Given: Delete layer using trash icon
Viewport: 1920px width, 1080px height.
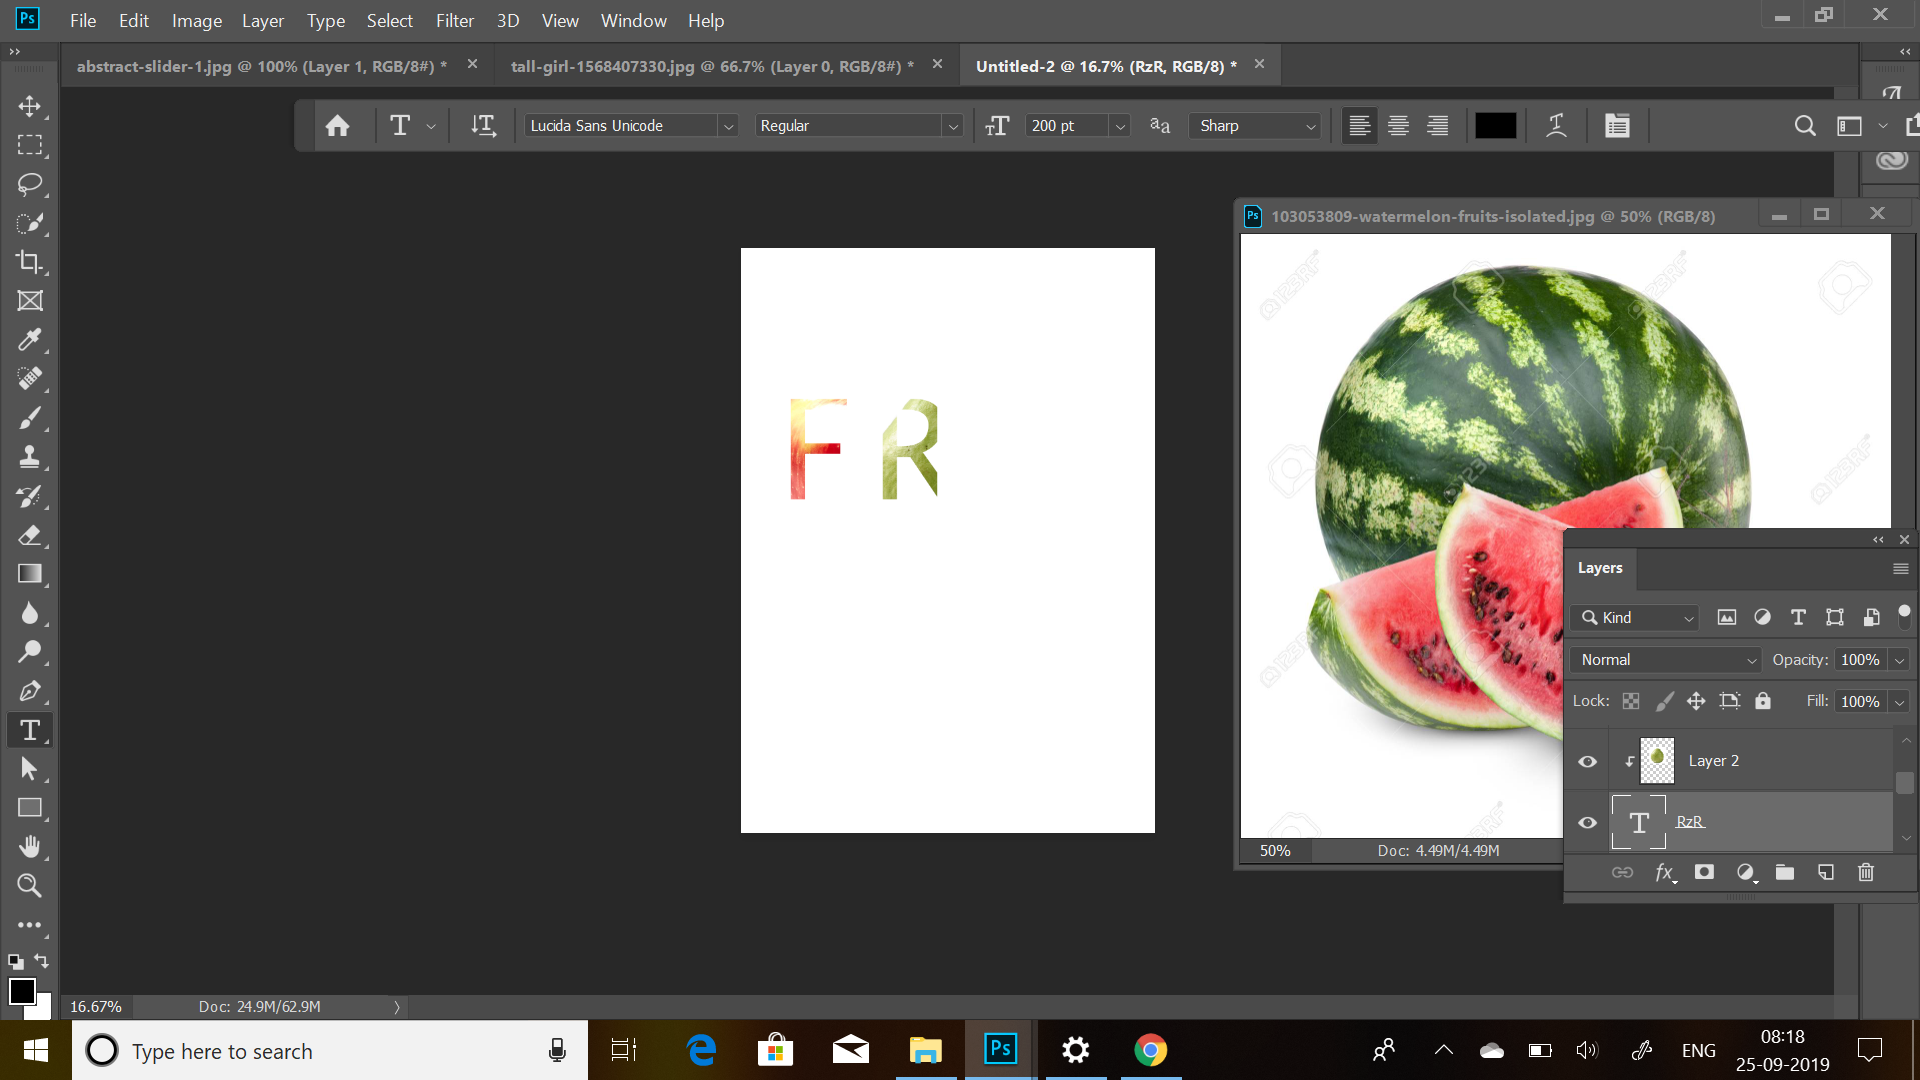Looking at the screenshot, I should point(1865,873).
